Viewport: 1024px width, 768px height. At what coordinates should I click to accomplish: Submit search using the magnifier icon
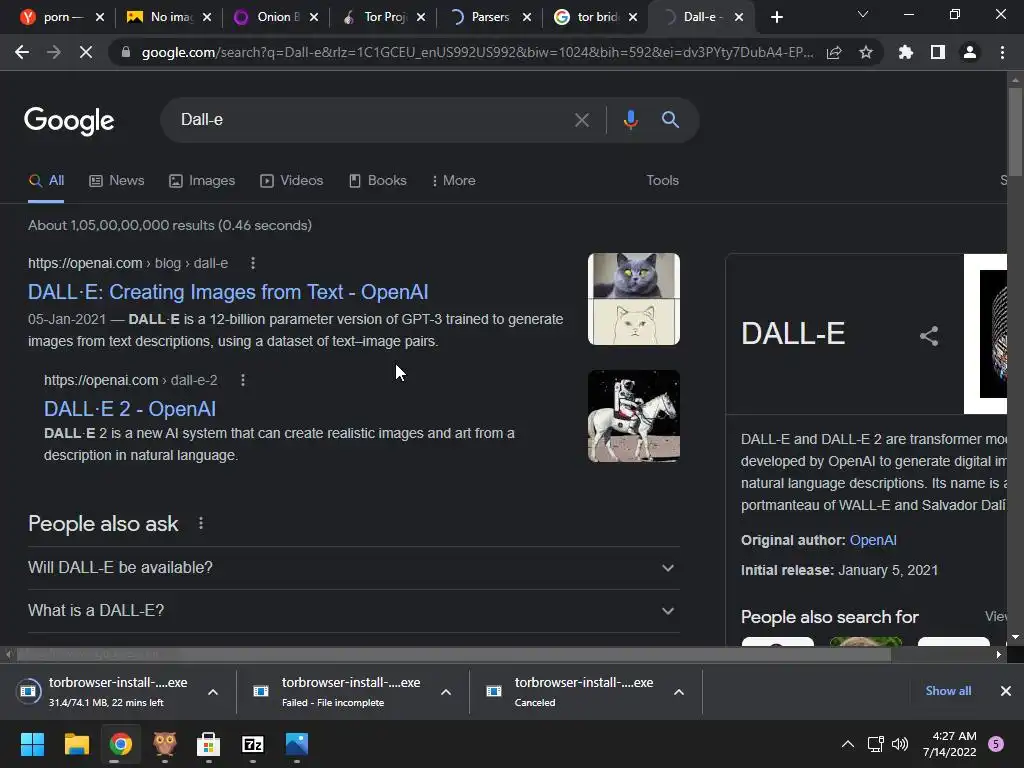click(670, 120)
